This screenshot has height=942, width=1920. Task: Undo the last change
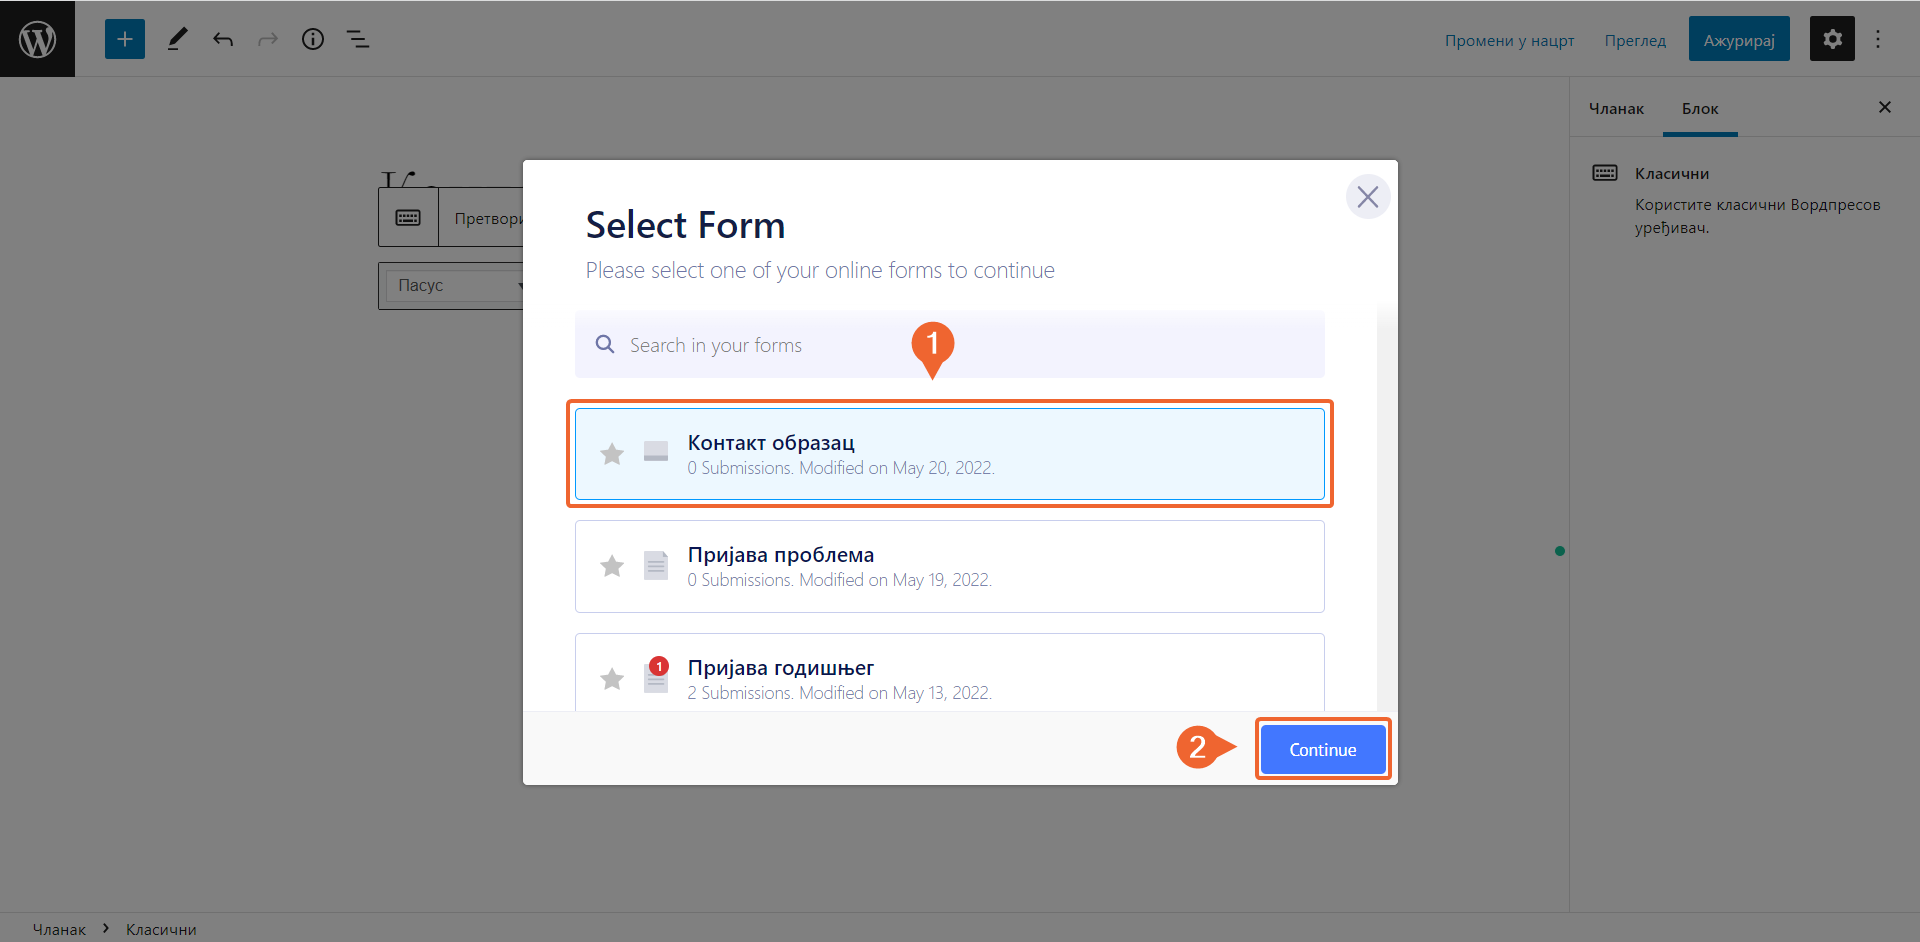pyautogui.click(x=223, y=39)
